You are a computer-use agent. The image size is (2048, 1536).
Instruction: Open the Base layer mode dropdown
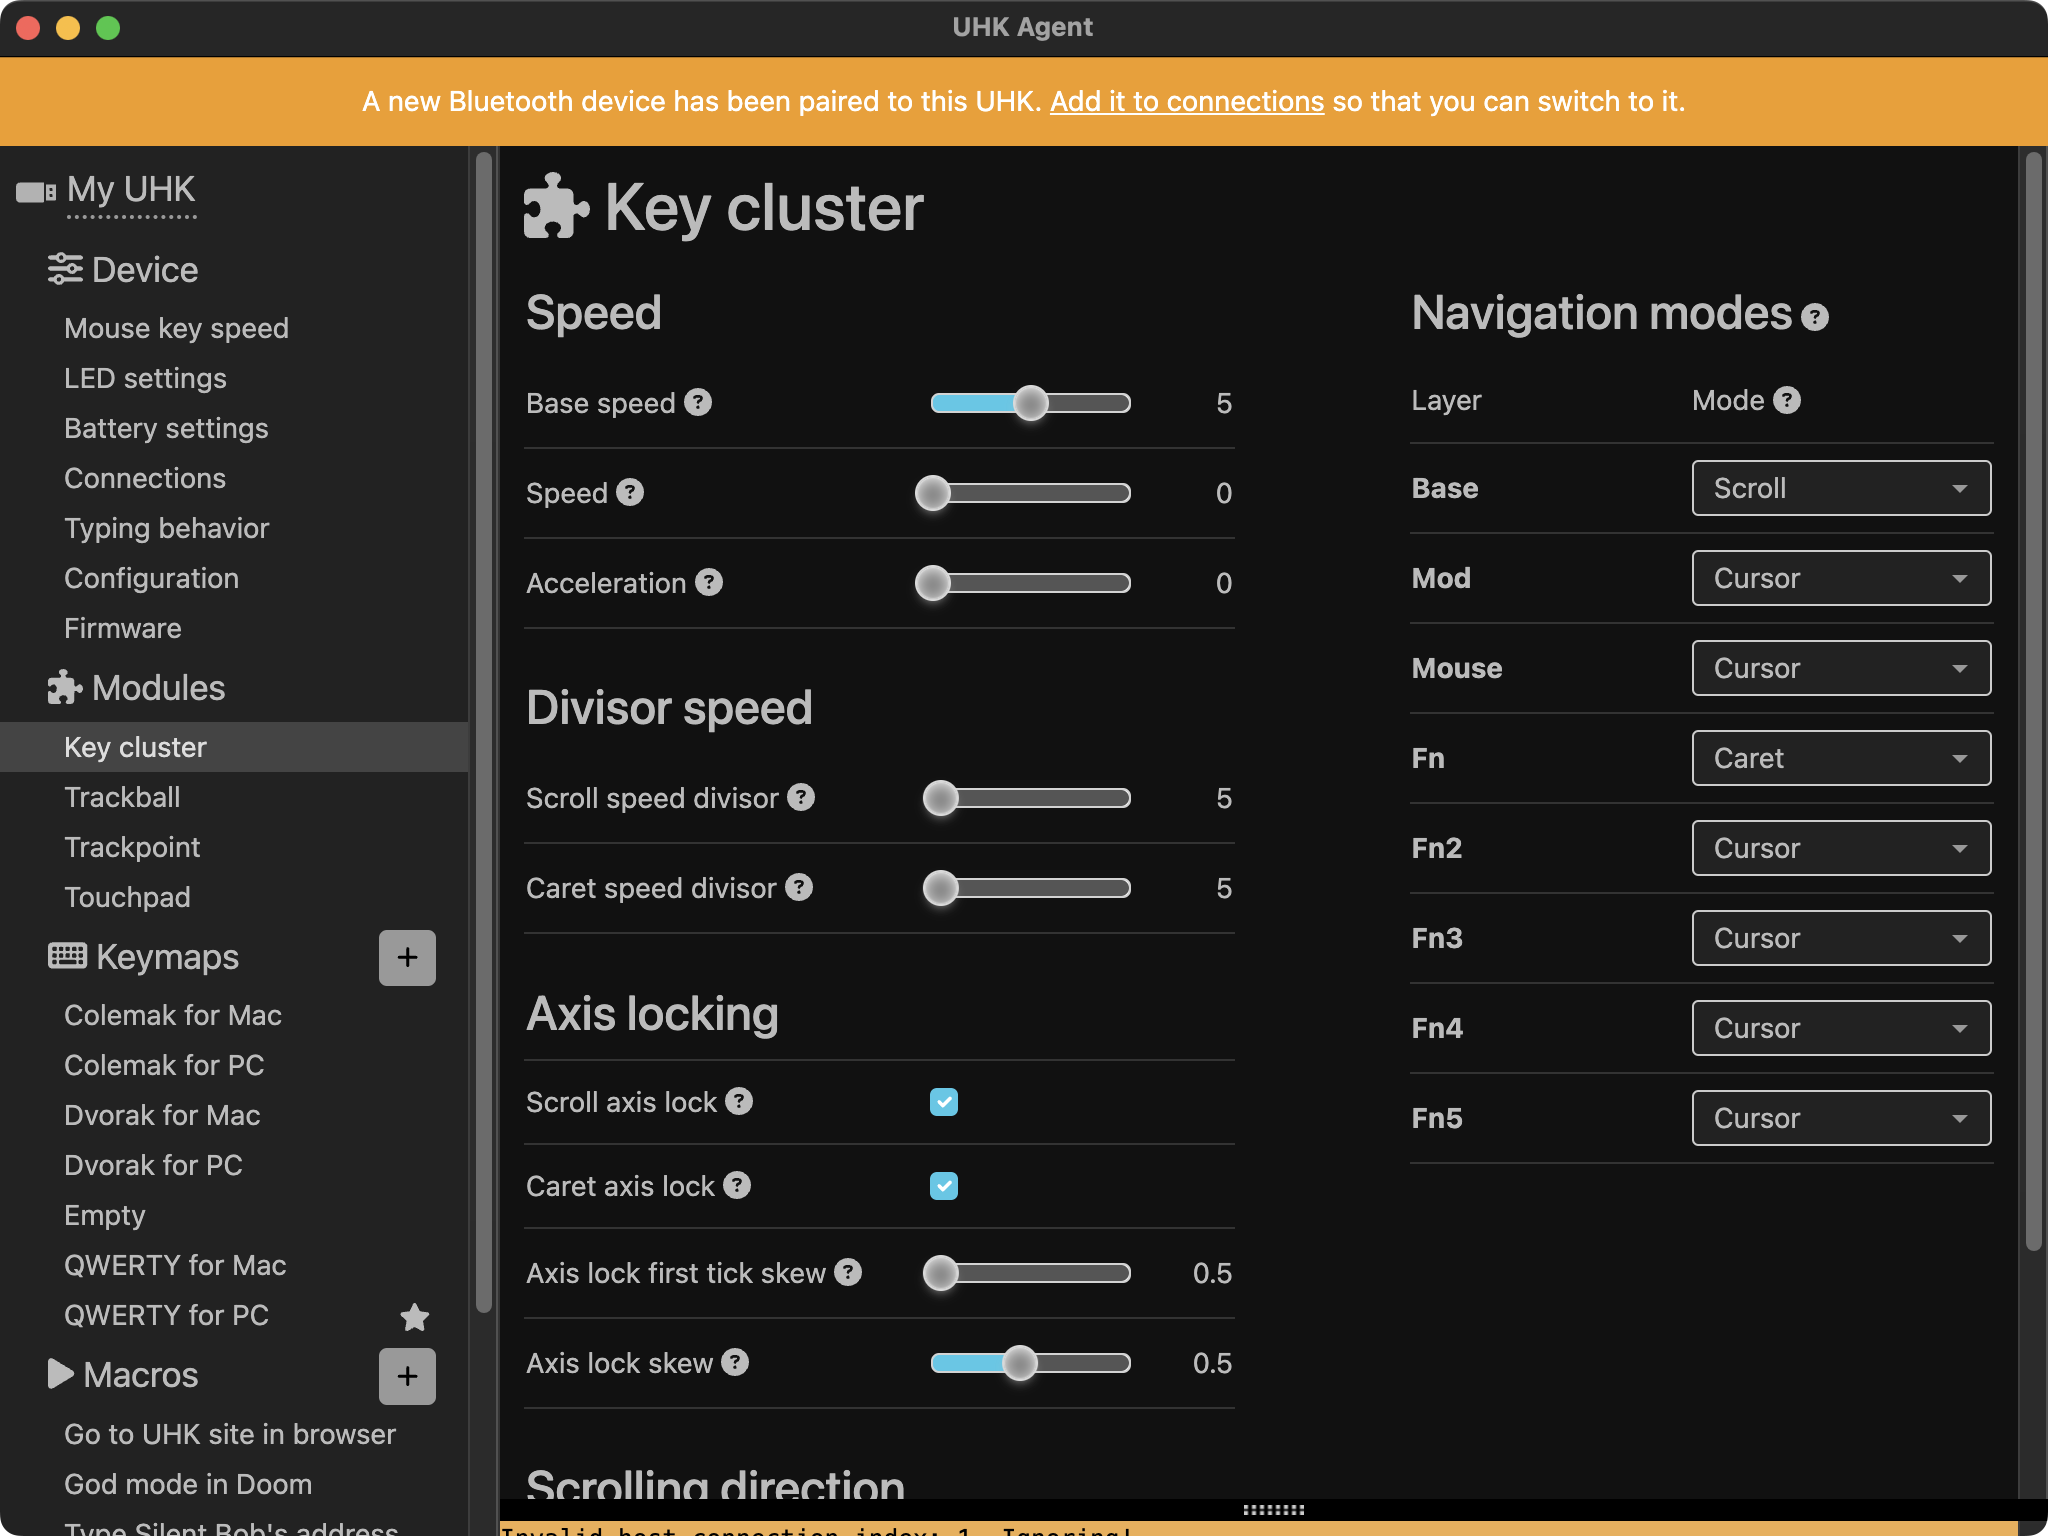(1841, 488)
